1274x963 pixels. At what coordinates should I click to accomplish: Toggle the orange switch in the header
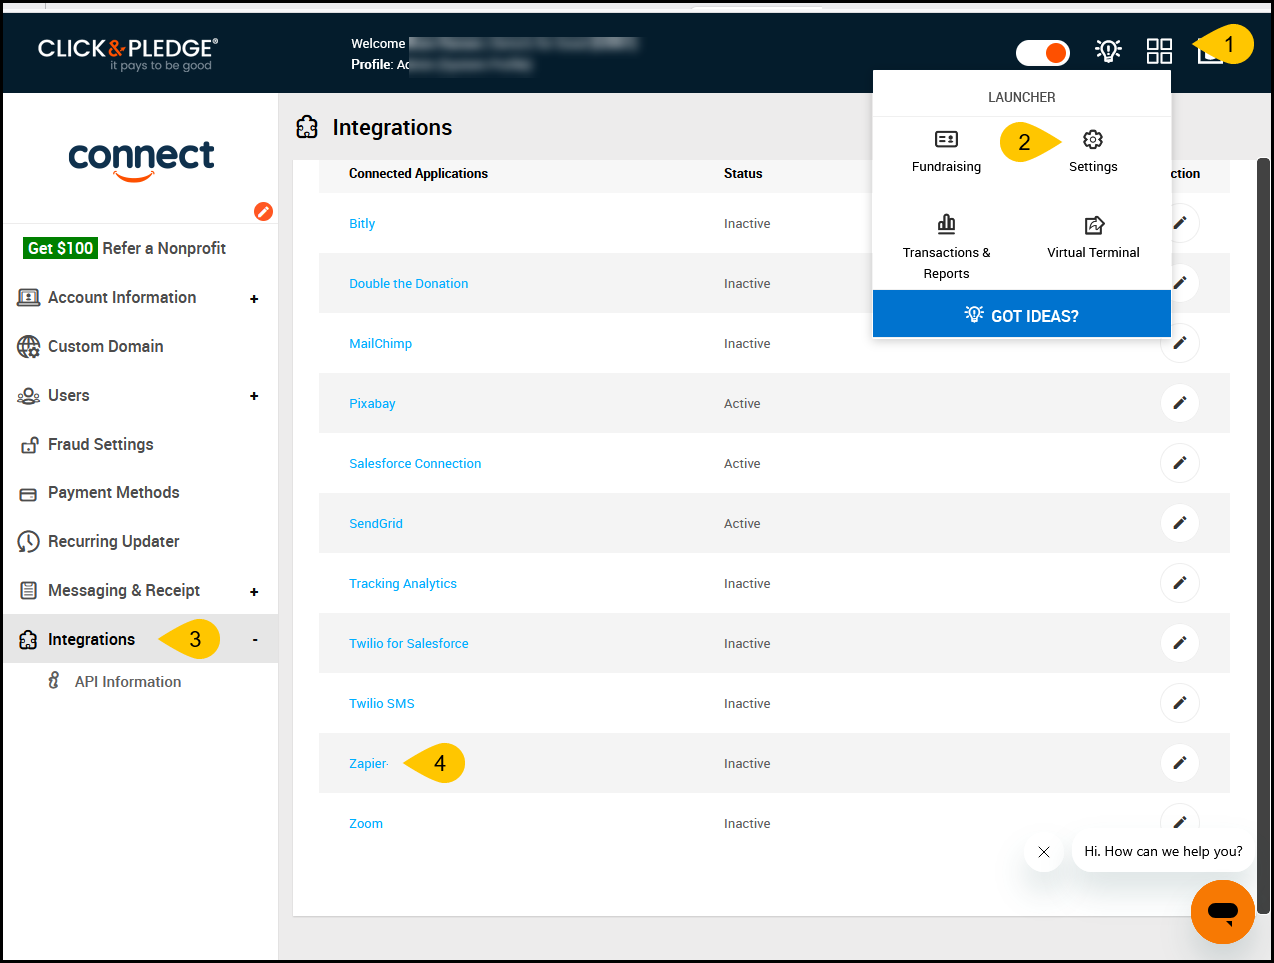(x=1043, y=52)
